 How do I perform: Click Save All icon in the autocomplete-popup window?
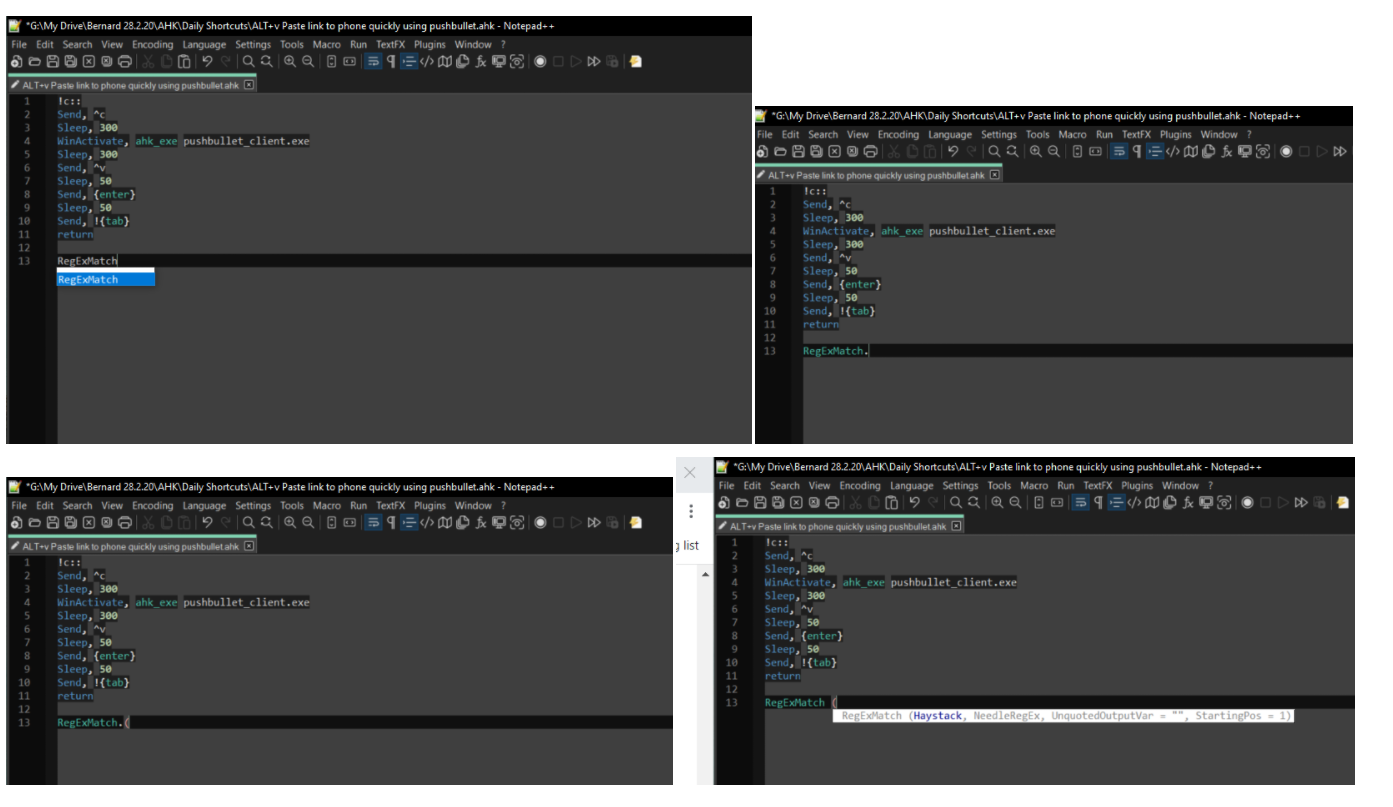tap(71, 61)
